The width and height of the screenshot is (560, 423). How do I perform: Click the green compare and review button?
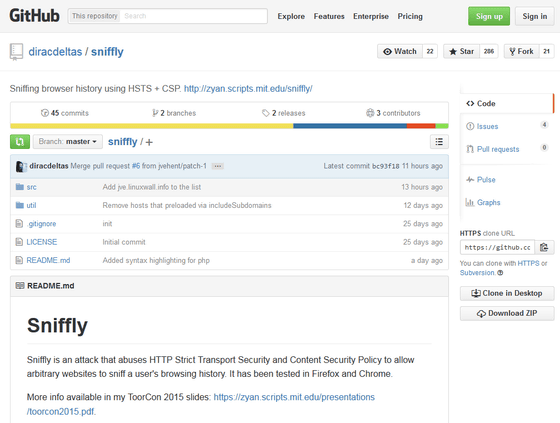(20, 142)
